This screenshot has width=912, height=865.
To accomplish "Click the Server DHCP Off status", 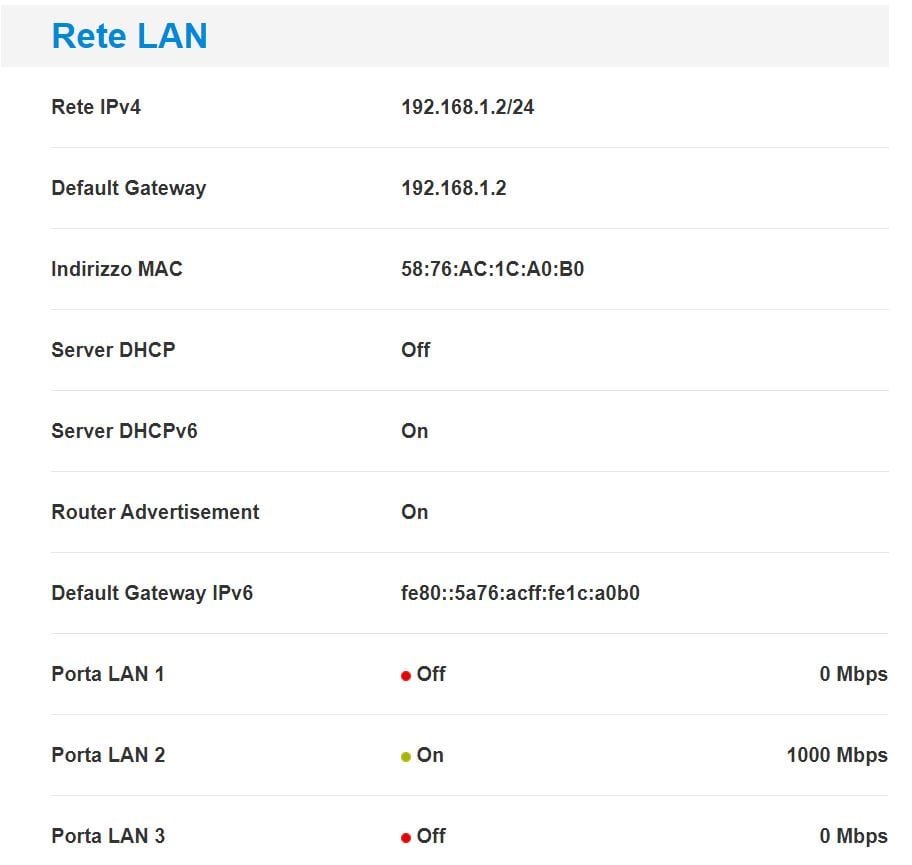I will click(415, 350).
